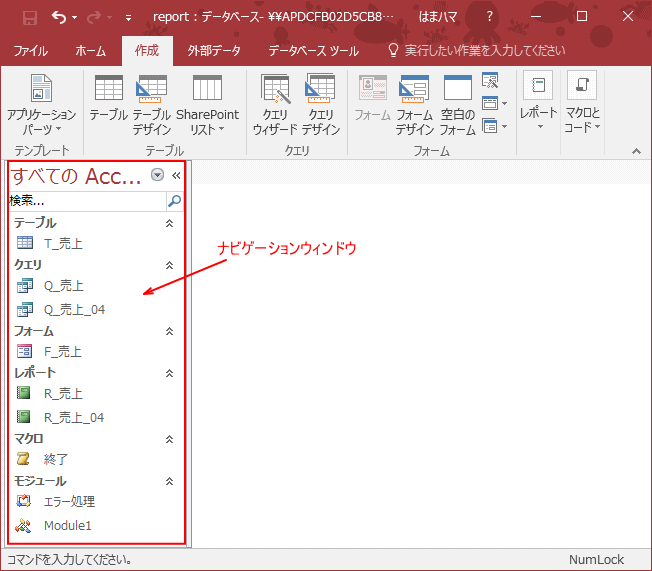Minimize the Access window
This screenshot has width=652, height=571.
tap(536, 17)
